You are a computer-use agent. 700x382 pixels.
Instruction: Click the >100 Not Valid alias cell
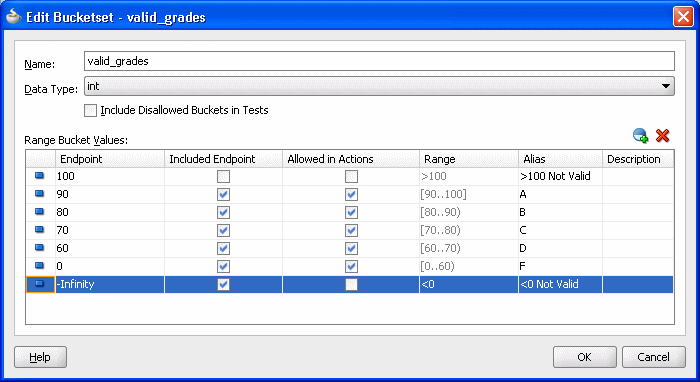560,176
